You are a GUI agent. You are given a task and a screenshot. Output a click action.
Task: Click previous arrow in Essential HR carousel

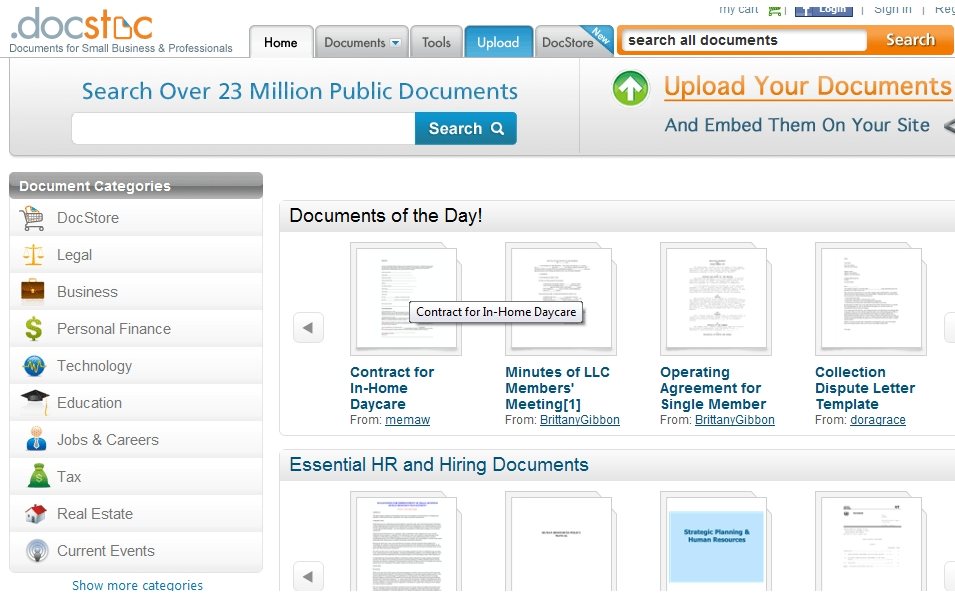[308, 576]
